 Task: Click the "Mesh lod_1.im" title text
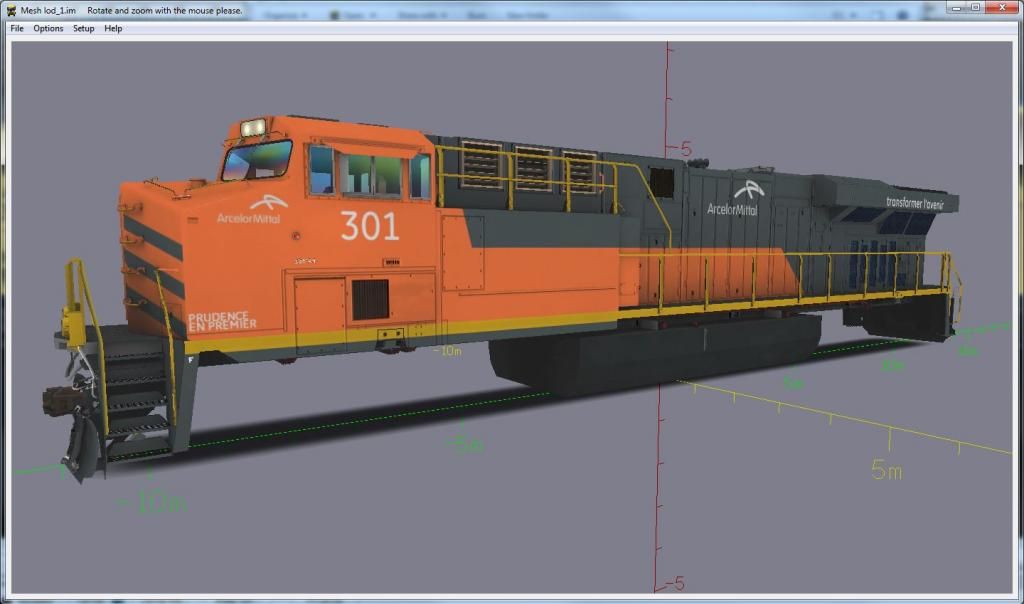click(48, 10)
